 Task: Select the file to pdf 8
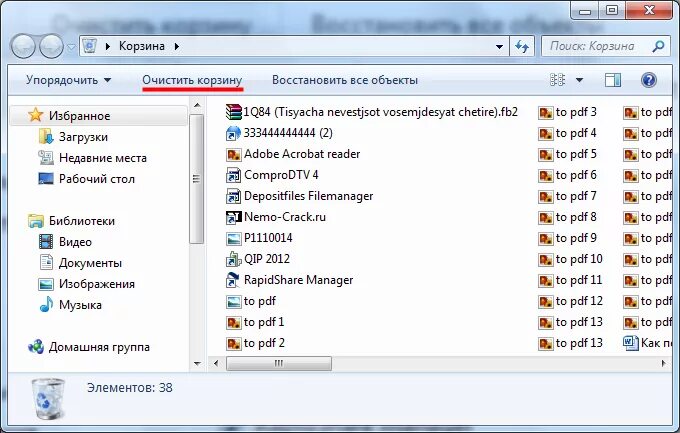pyautogui.click(x=567, y=217)
